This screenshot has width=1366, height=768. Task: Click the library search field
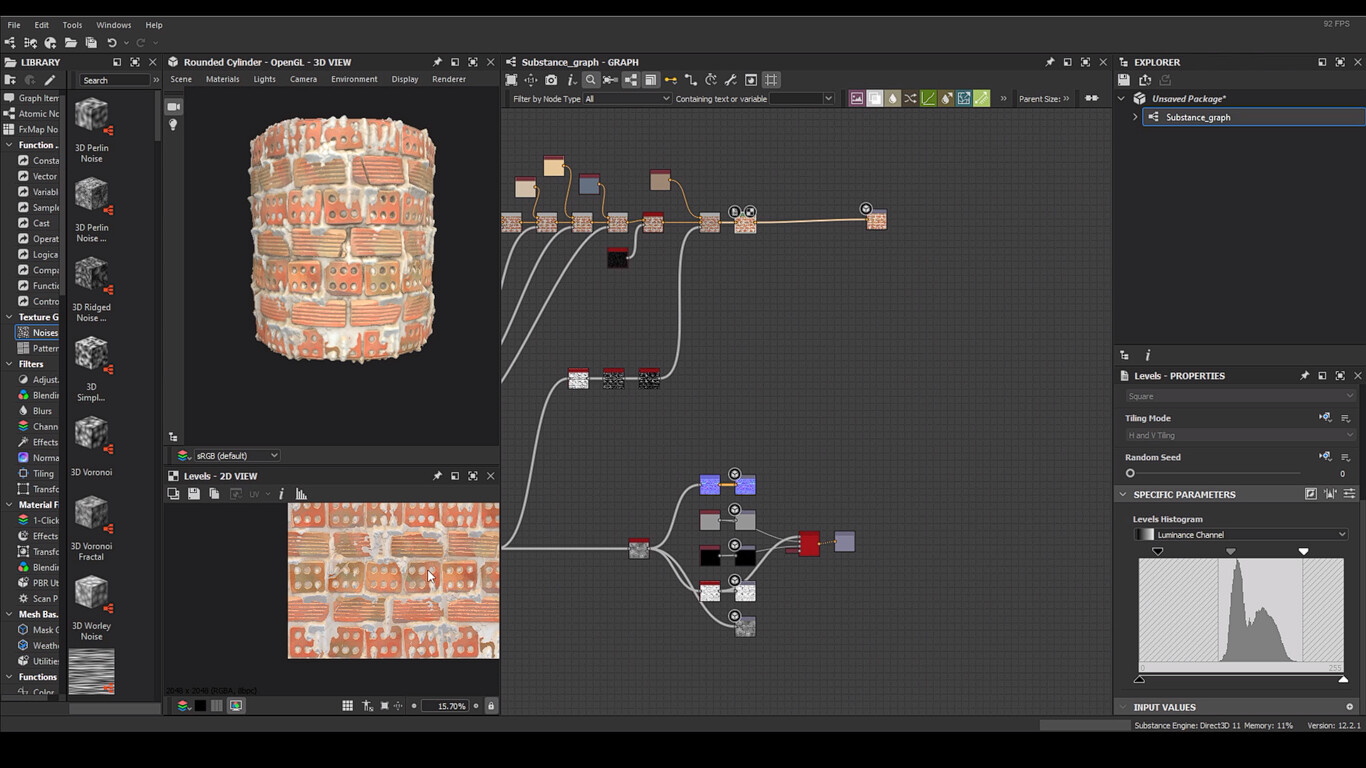click(113, 80)
